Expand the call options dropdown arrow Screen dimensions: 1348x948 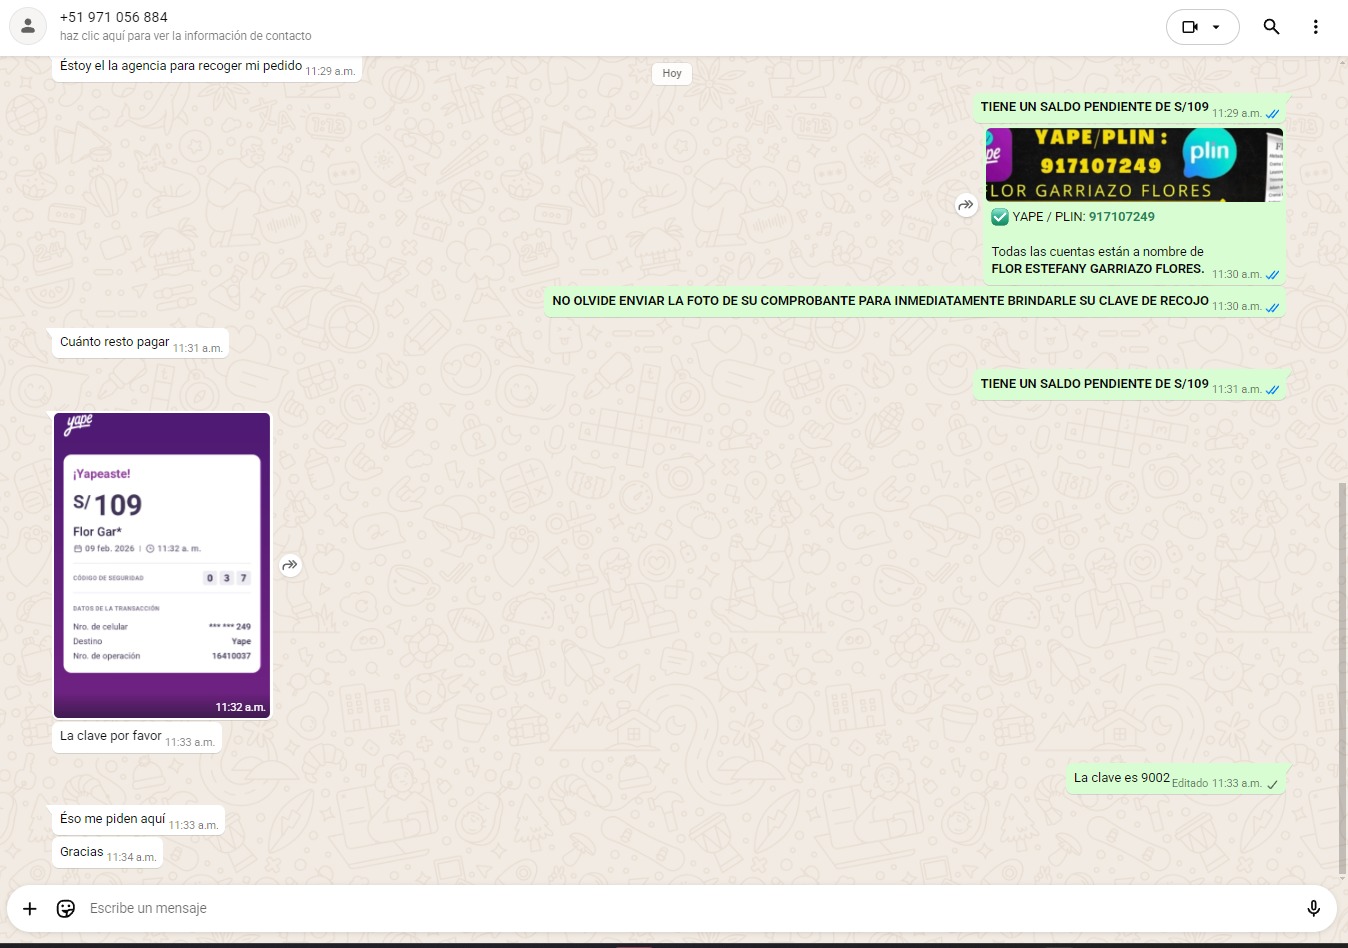click(x=1216, y=27)
